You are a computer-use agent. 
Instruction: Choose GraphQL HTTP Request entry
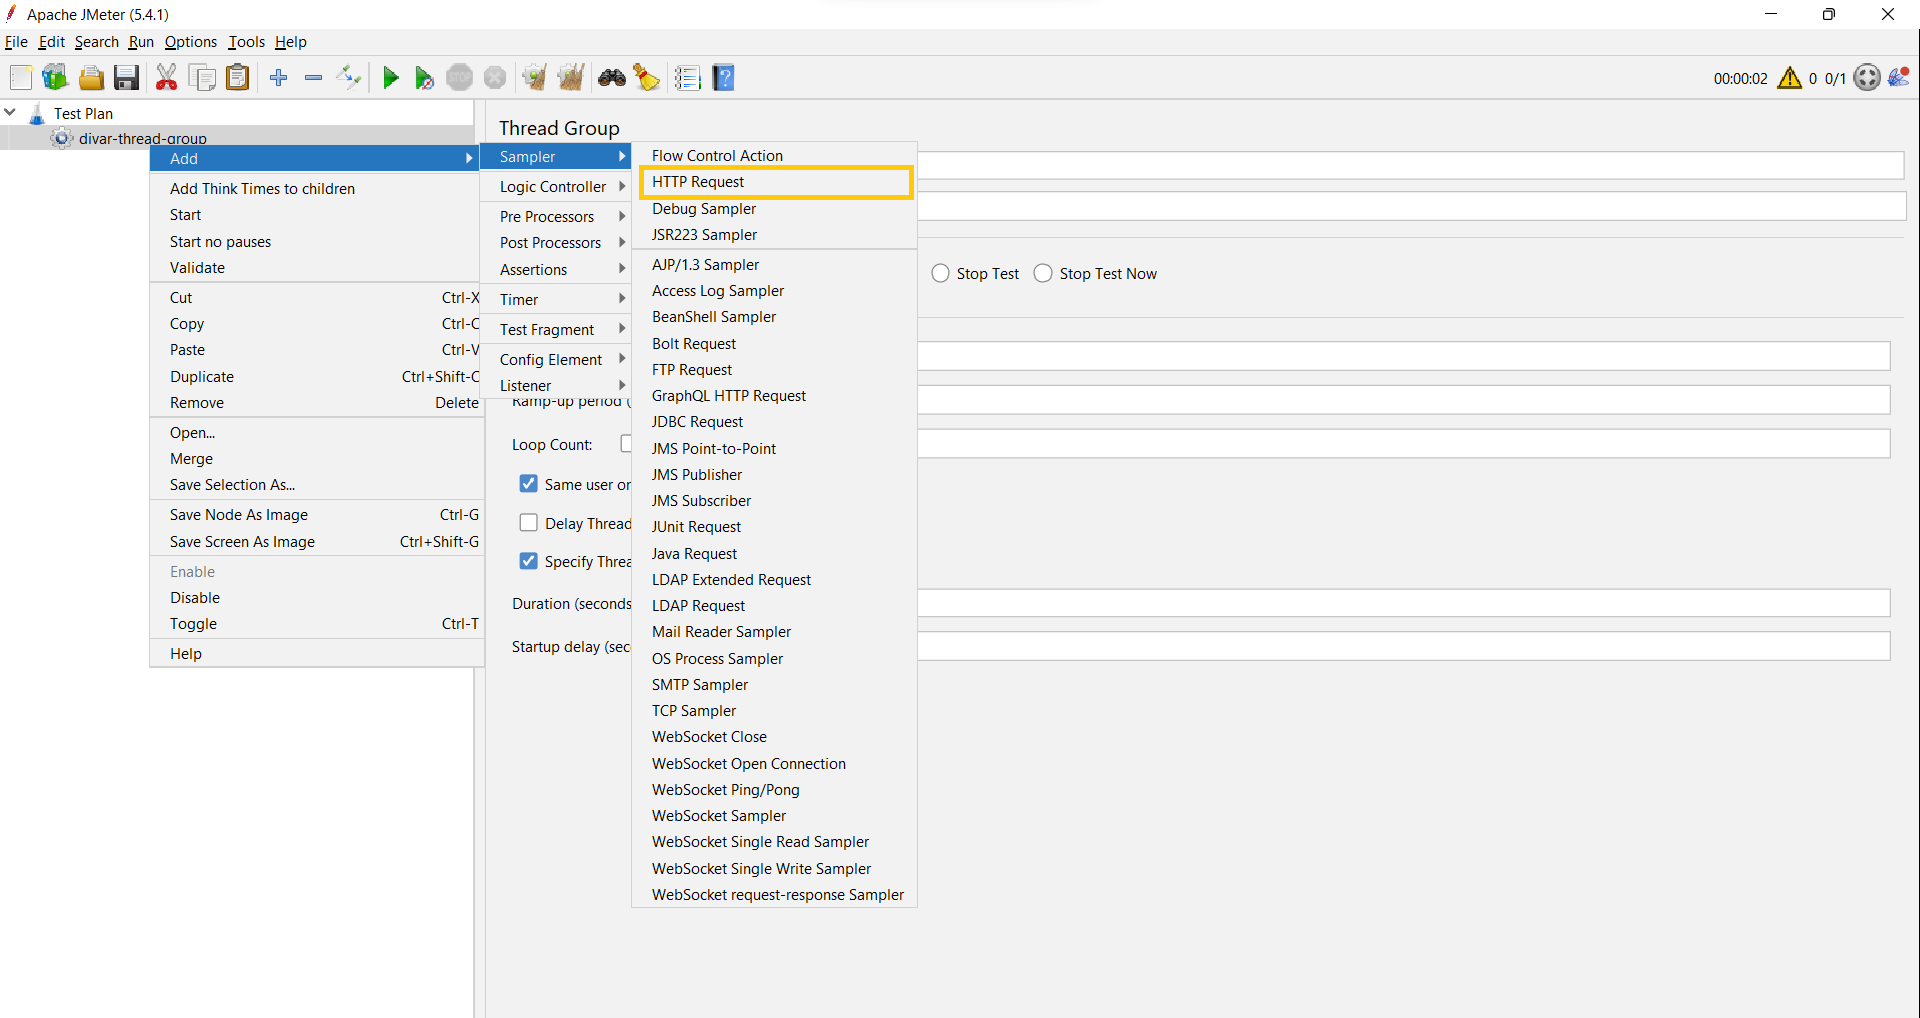[x=775, y=396]
